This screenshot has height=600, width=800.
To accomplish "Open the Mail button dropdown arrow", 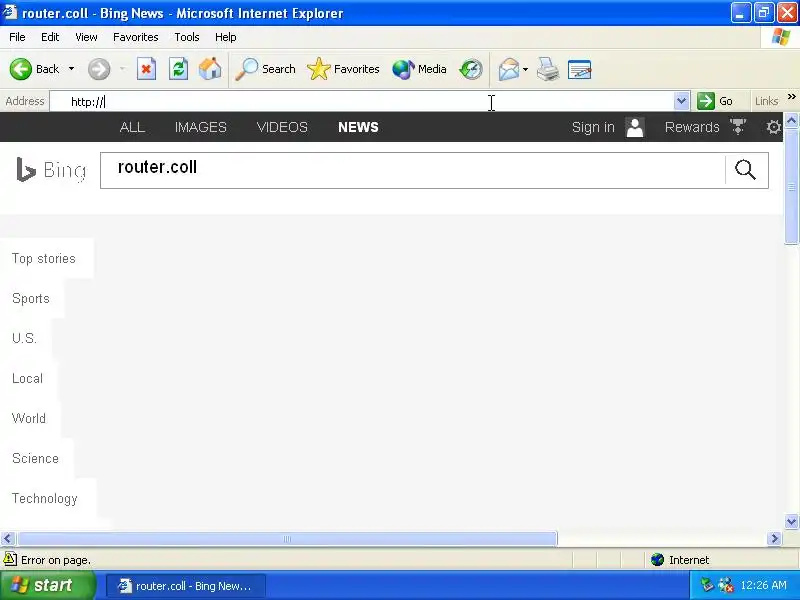I will (x=526, y=69).
